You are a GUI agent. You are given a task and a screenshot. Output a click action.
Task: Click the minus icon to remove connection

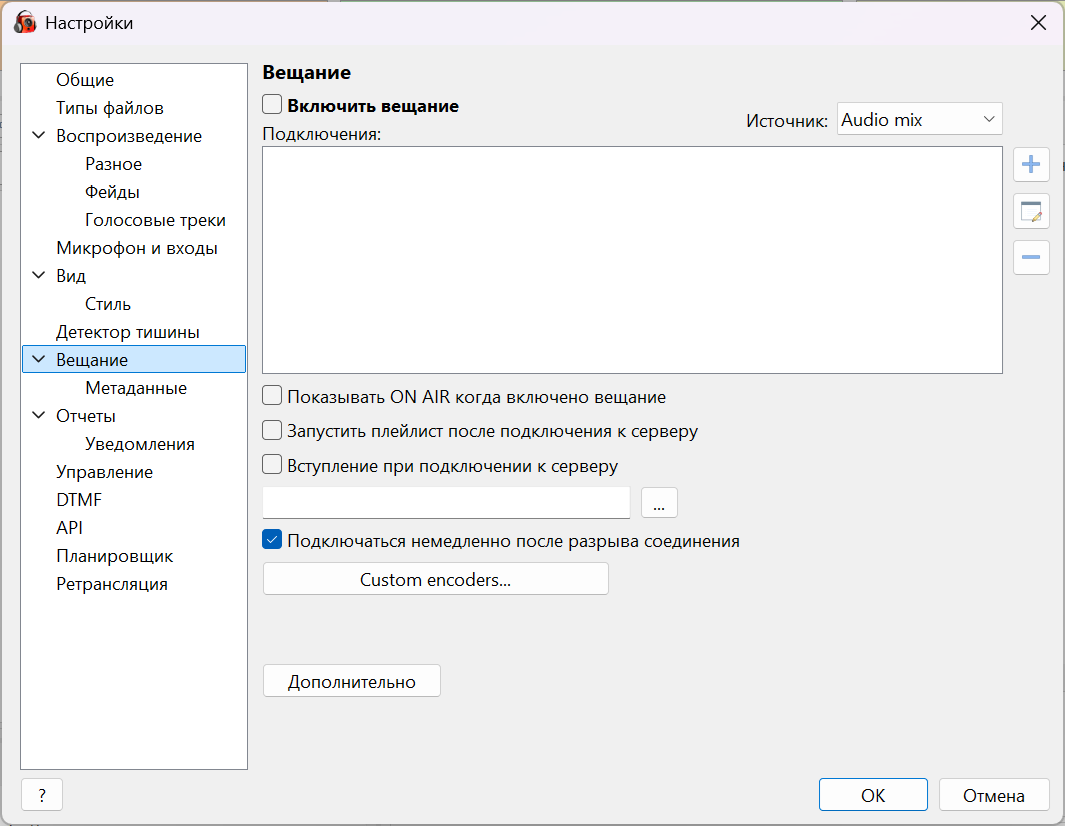(x=1031, y=257)
